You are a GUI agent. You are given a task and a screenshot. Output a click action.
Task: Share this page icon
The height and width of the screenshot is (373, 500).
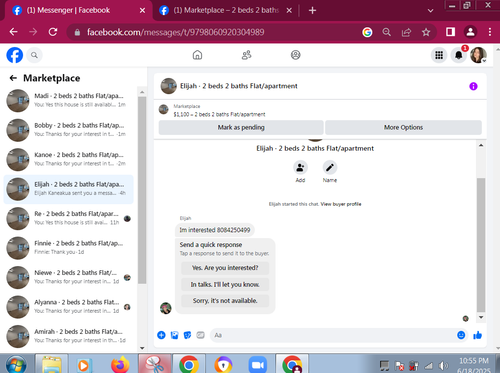[x=406, y=32]
